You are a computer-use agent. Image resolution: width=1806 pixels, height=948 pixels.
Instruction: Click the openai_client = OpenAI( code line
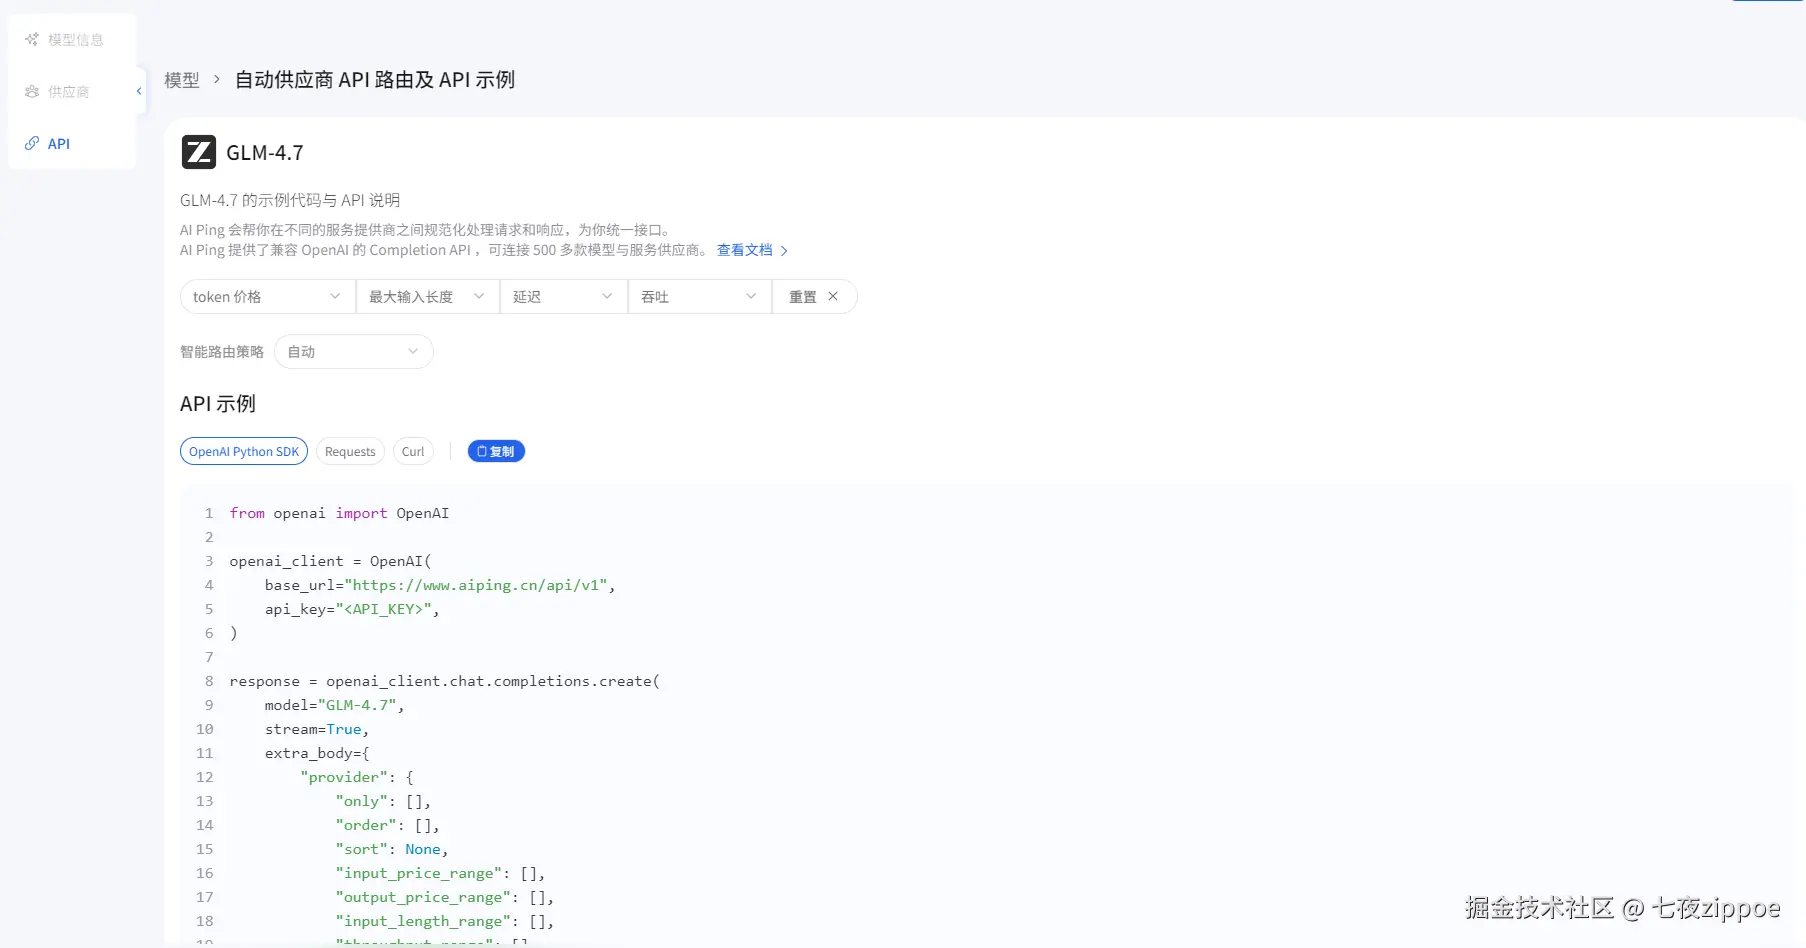[x=330, y=561]
